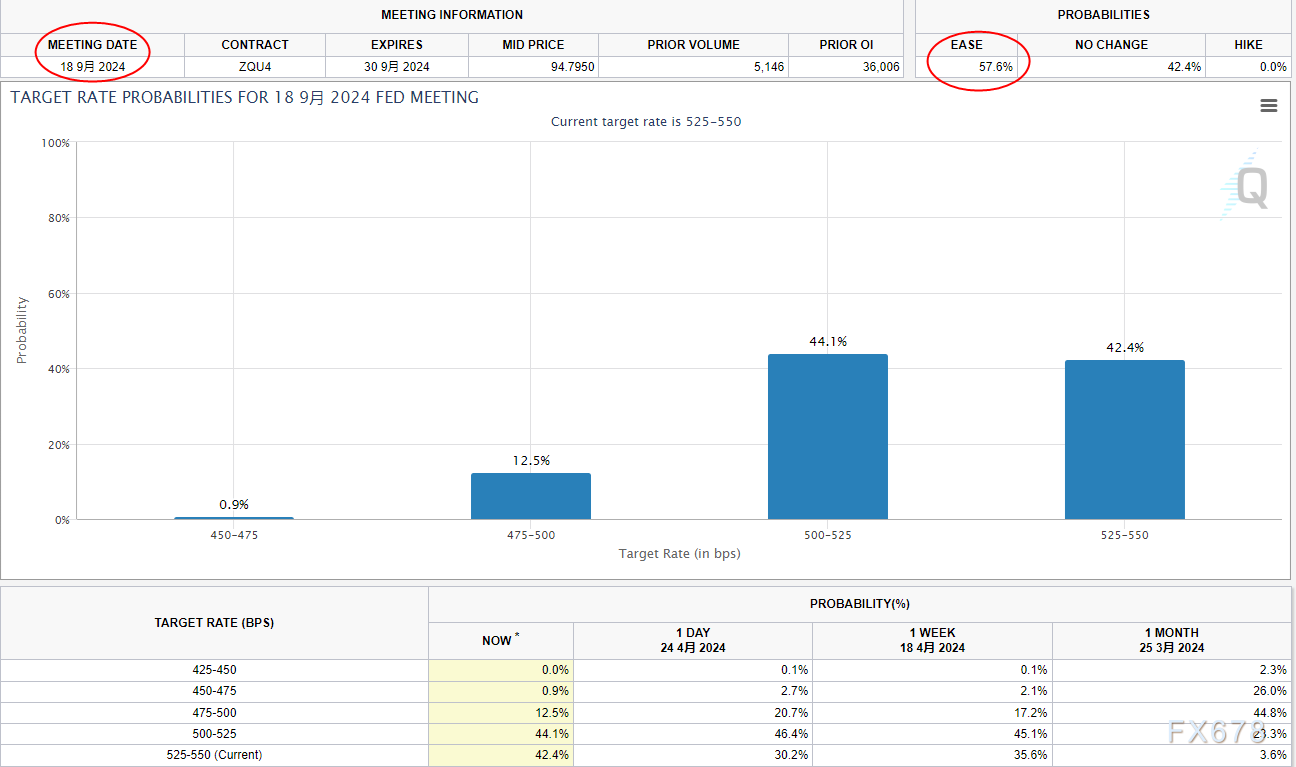1296x767 pixels.
Task: Click the chart title for 18 9月 2024 FED meeting
Action: point(245,98)
